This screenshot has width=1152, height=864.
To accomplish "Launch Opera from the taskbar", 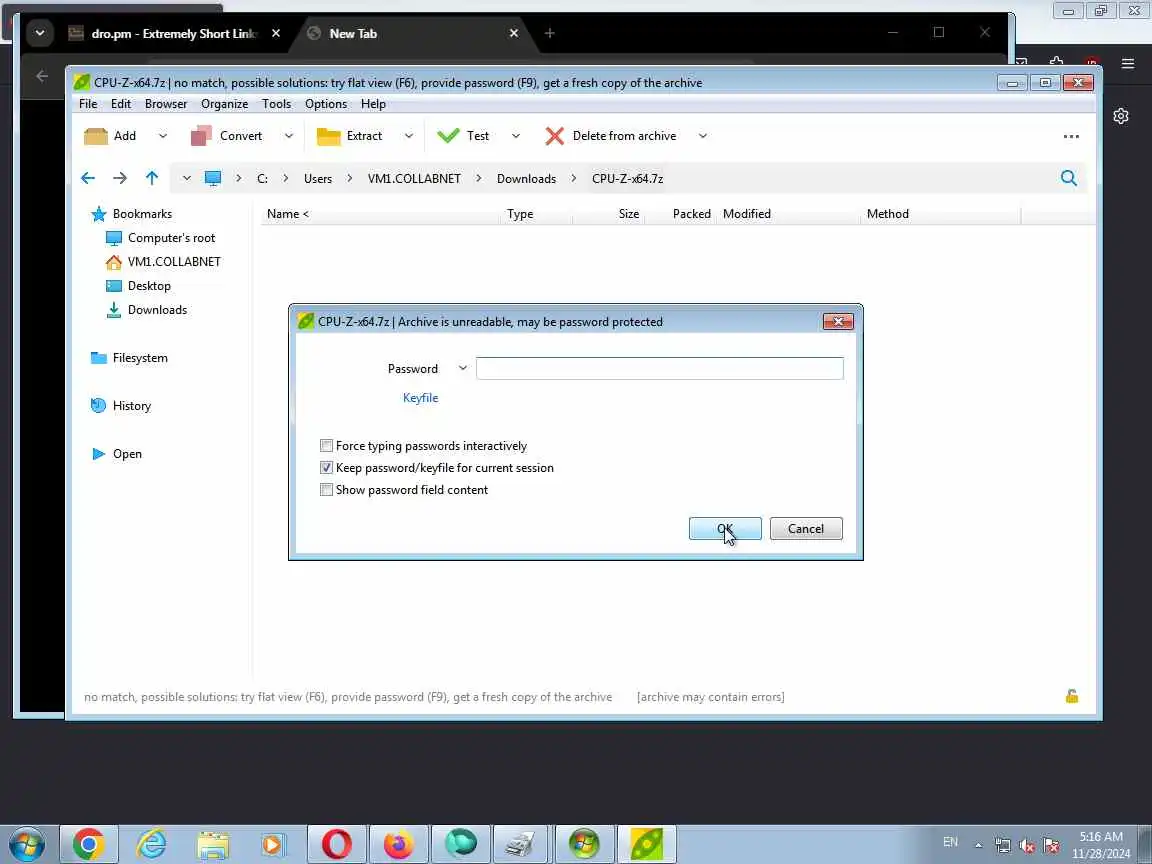I will [336, 844].
